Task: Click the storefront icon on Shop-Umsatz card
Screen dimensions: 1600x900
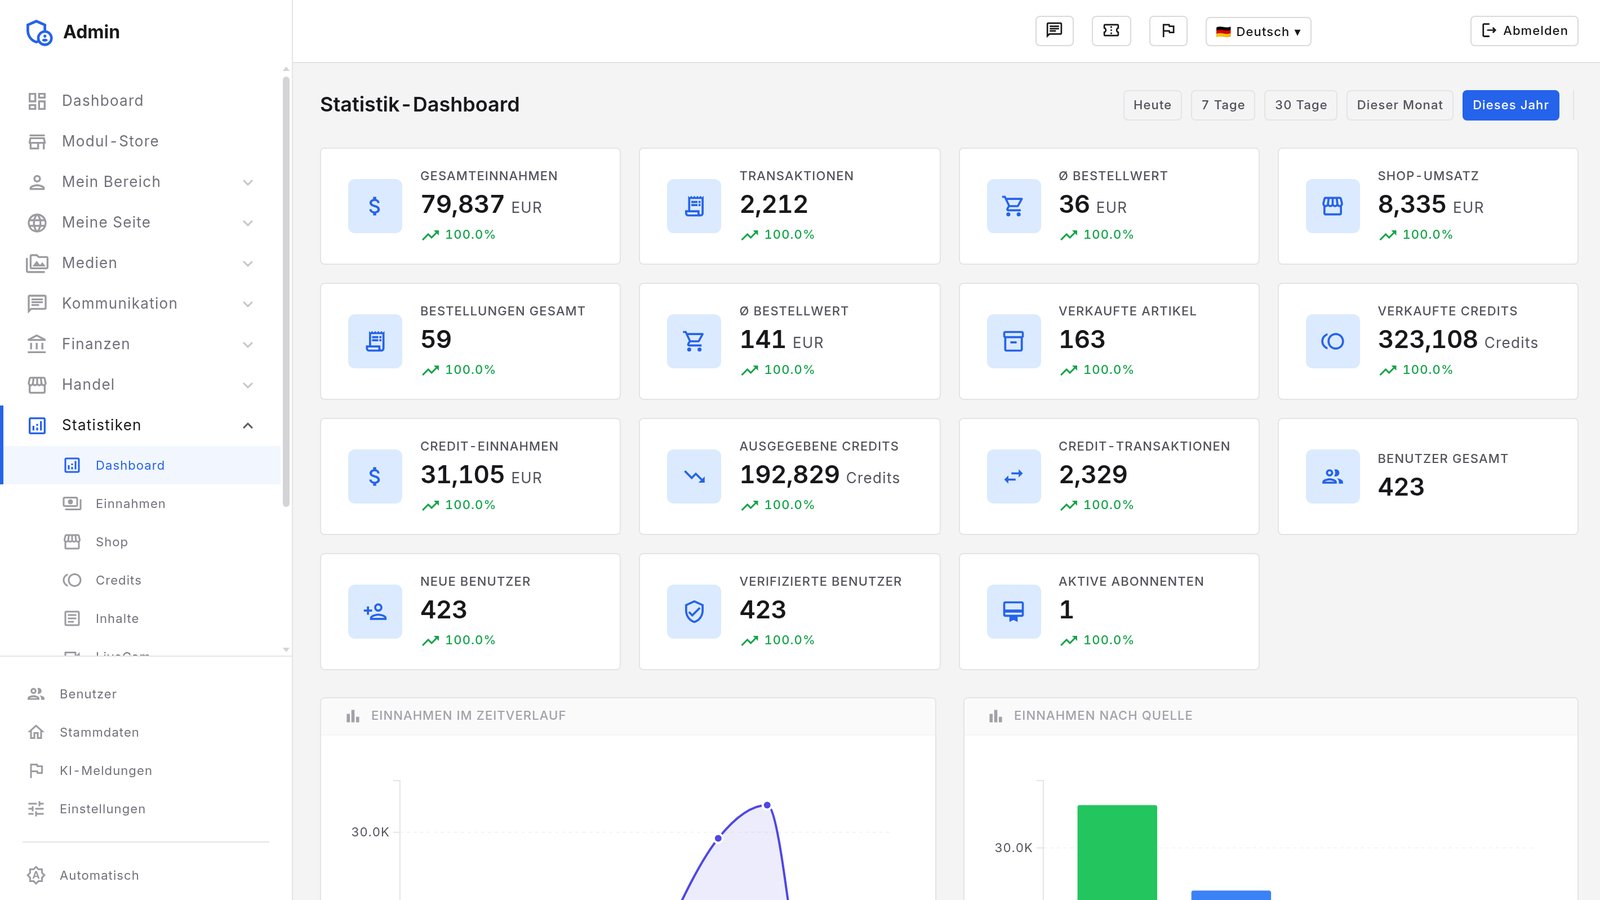Action: coord(1333,206)
